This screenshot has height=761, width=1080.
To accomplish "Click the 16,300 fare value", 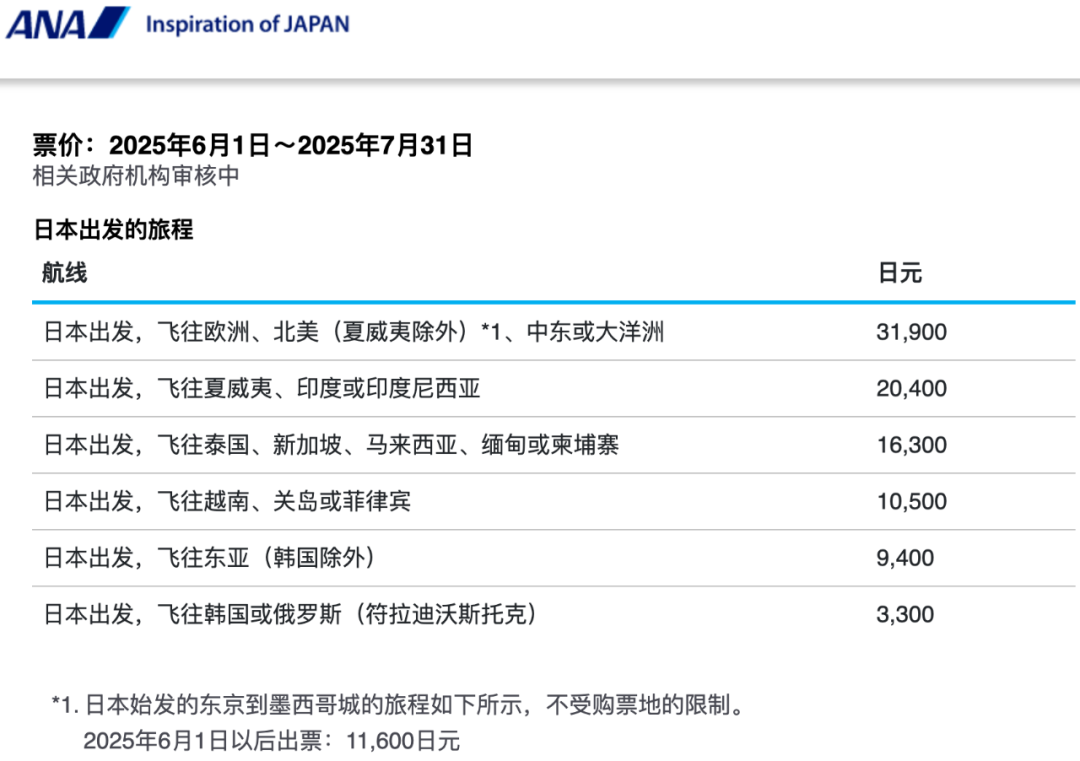I will [911, 445].
